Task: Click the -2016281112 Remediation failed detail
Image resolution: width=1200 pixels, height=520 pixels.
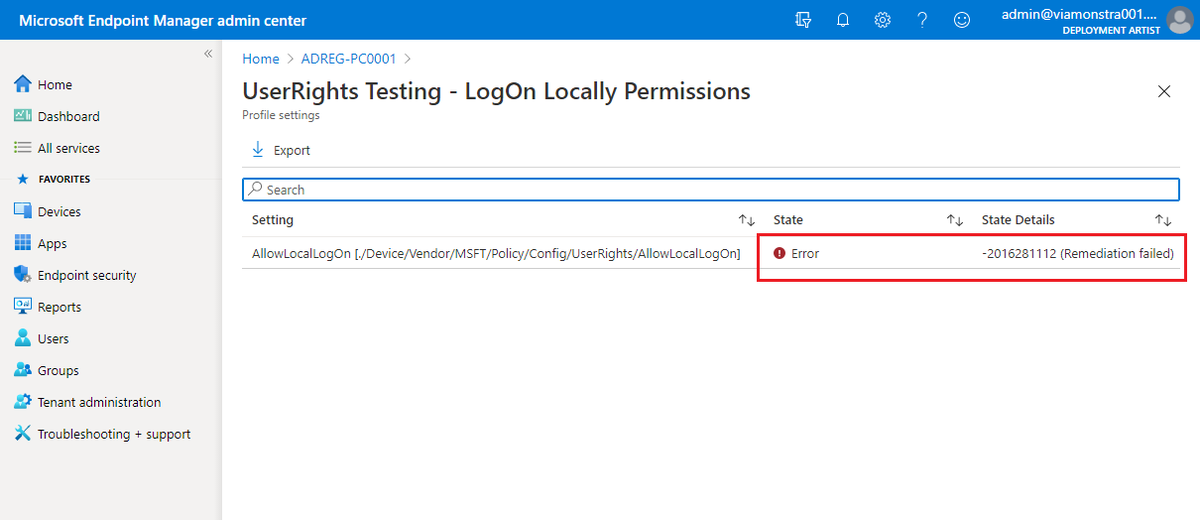Action: coord(1078,254)
